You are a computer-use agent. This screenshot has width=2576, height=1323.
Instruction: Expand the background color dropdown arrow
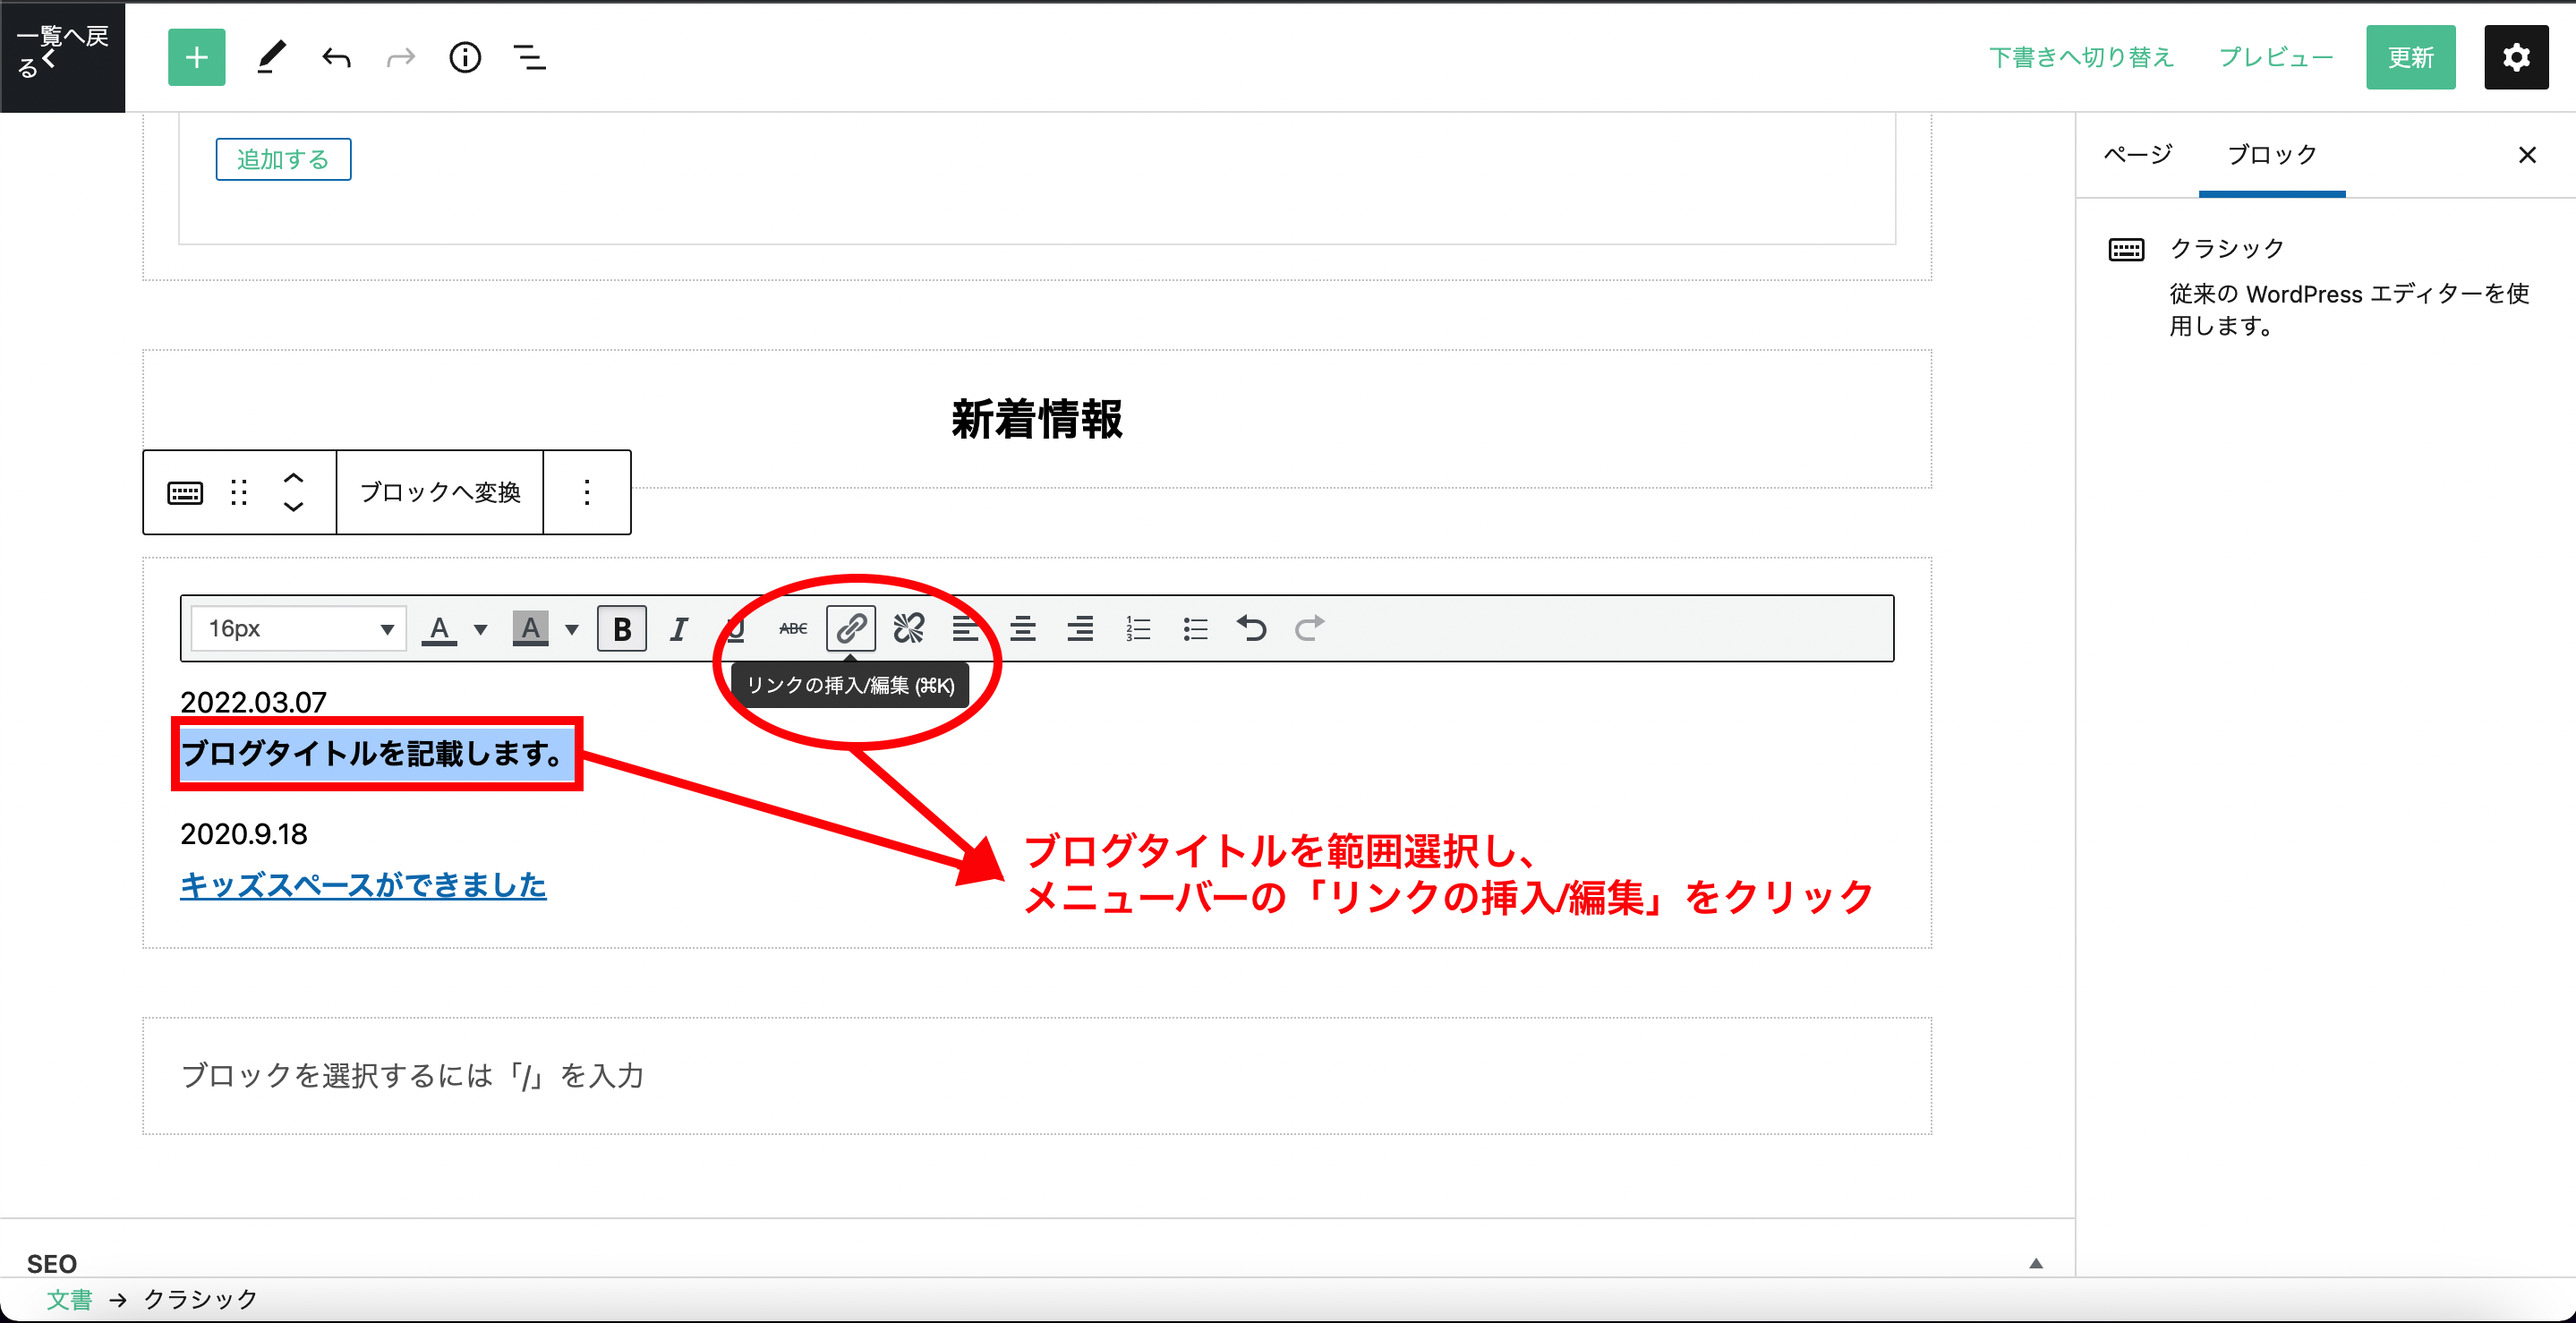click(x=572, y=629)
